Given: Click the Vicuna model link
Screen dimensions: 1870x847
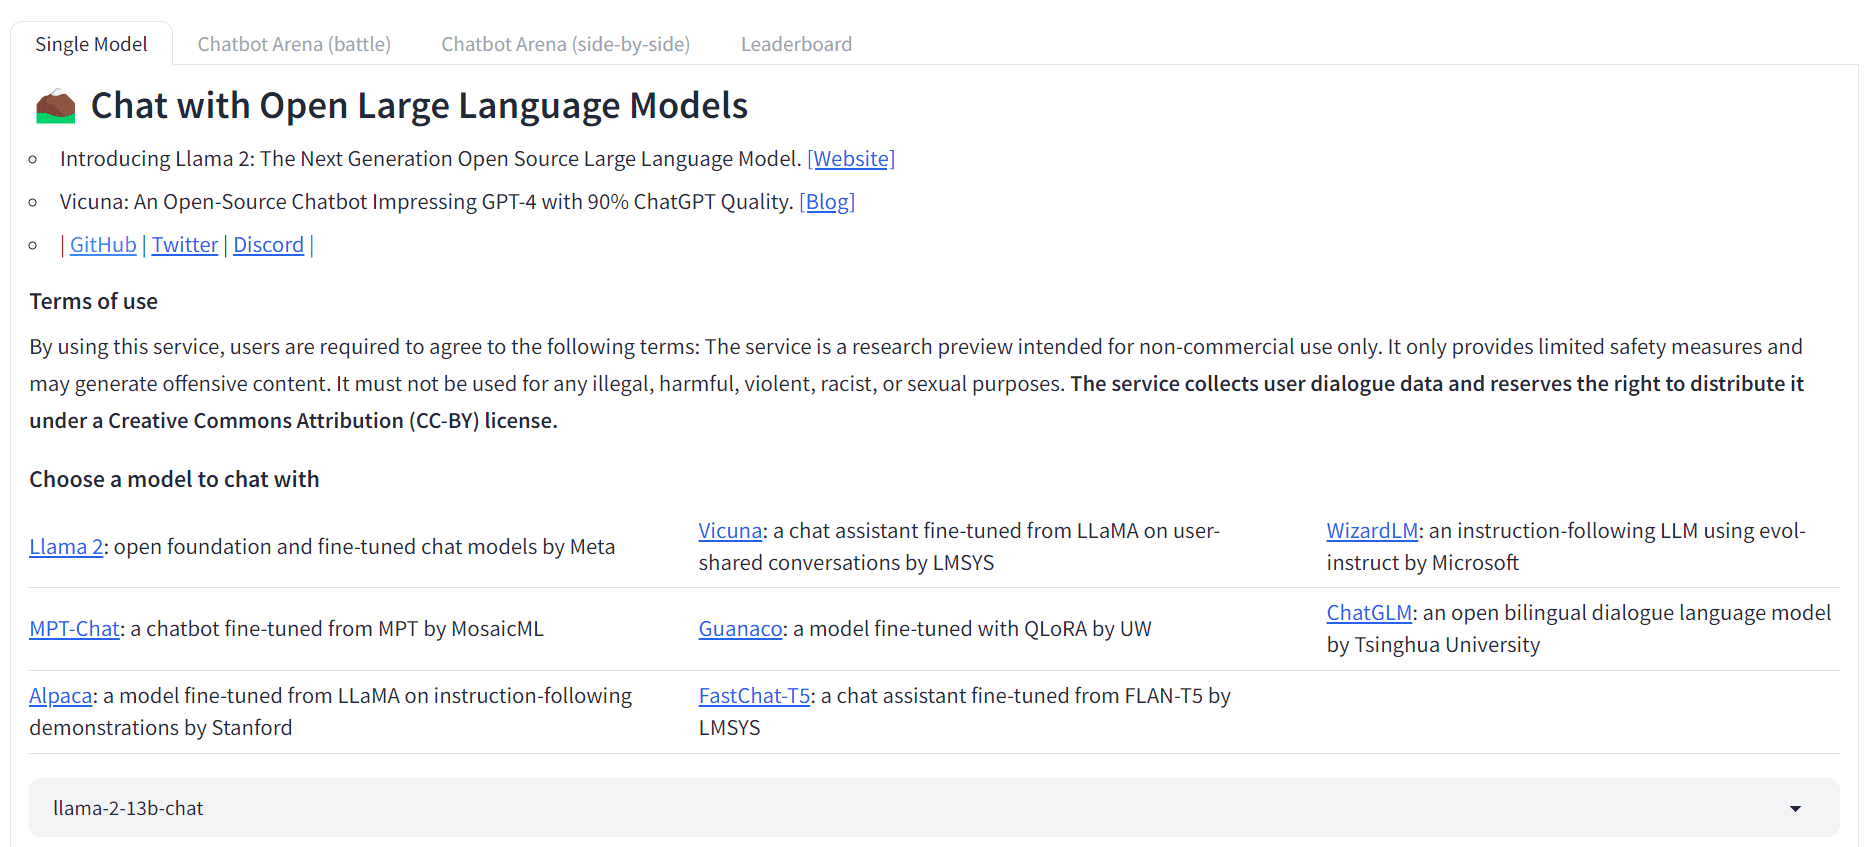Looking at the screenshot, I should click(730, 531).
